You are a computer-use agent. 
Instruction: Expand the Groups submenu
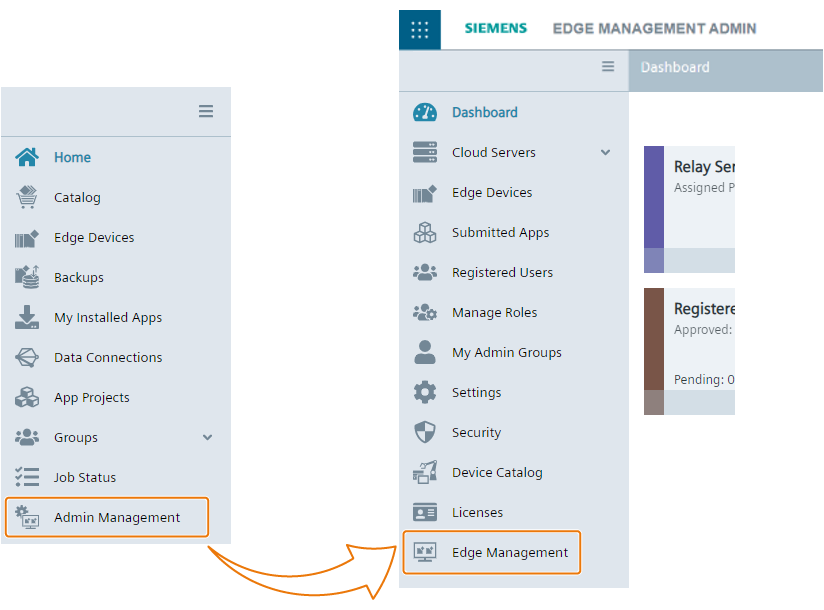point(207,437)
